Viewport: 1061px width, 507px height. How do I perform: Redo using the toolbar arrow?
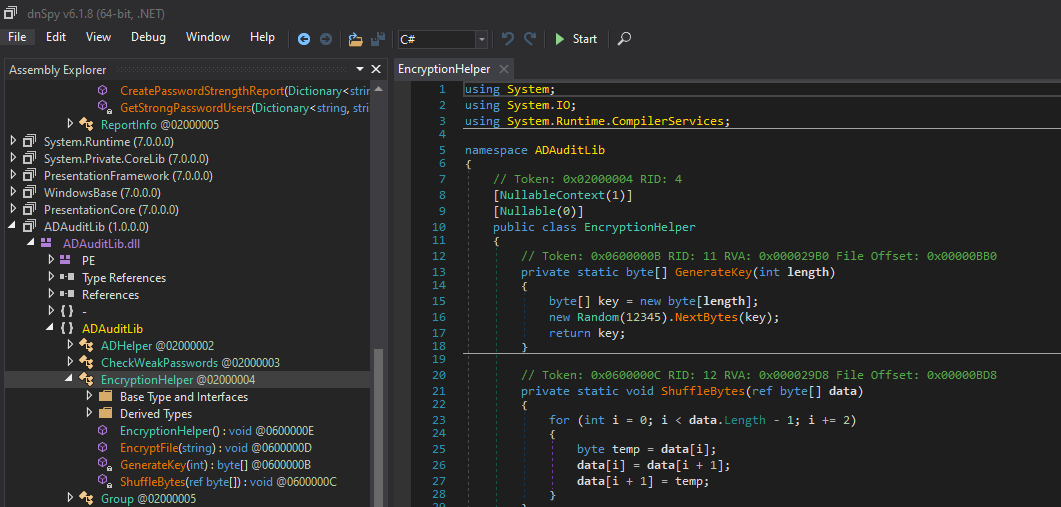pyautogui.click(x=530, y=39)
